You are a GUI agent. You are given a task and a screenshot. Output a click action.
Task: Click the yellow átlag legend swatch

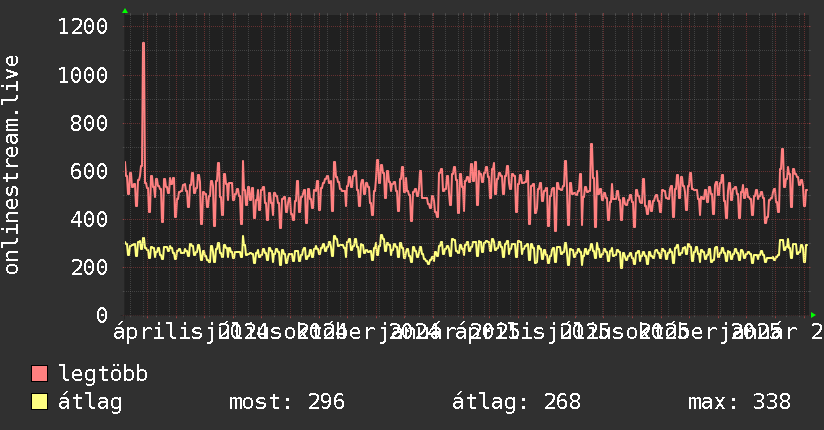pos(39,402)
